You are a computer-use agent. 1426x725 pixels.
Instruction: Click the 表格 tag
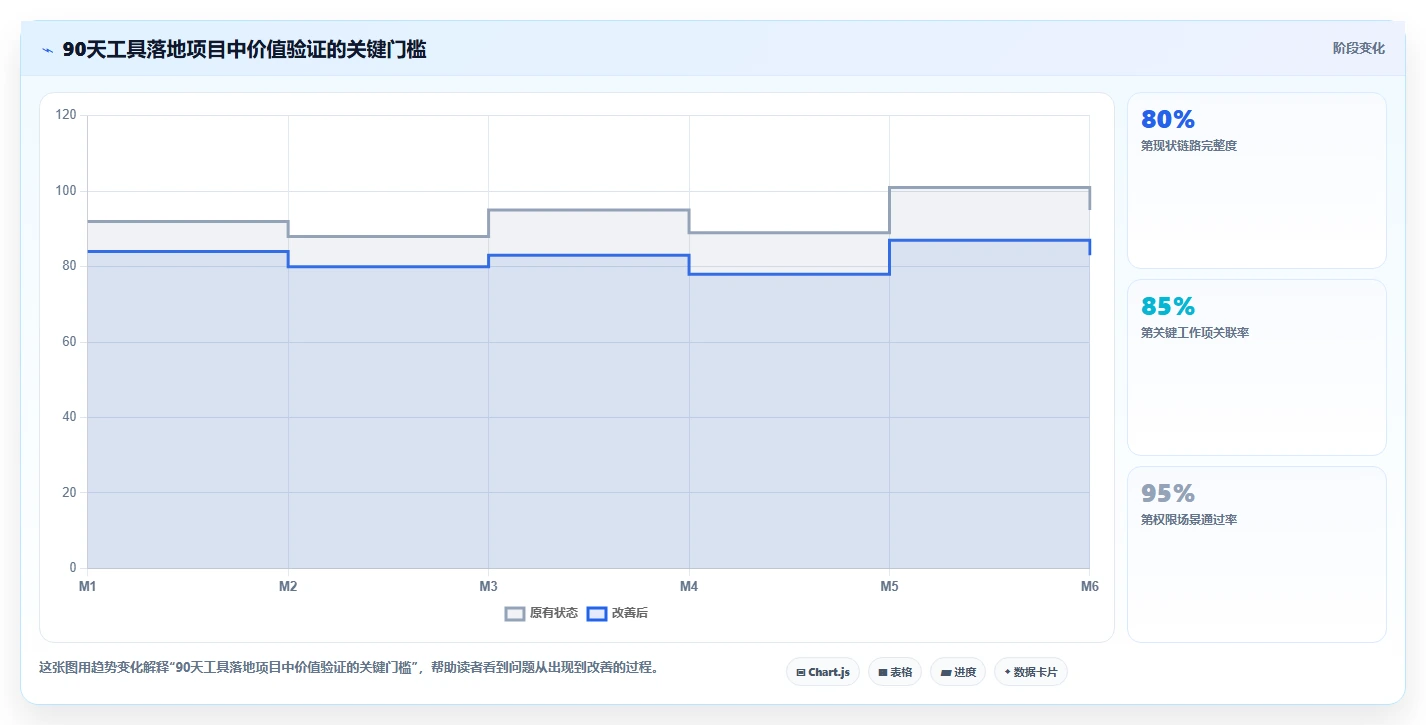pyautogui.click(x=895, y=672)
